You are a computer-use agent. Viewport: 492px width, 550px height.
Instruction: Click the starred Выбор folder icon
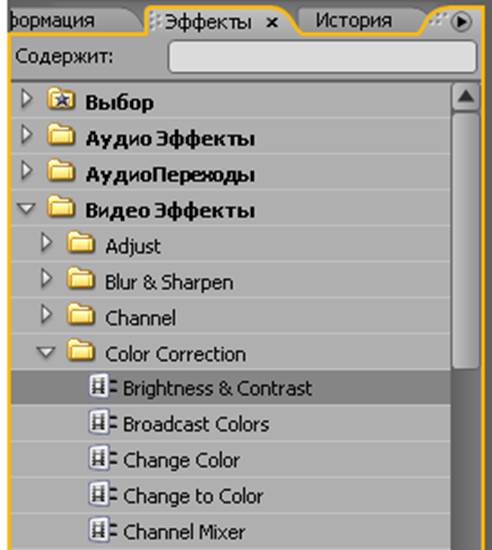pos(61,99)
